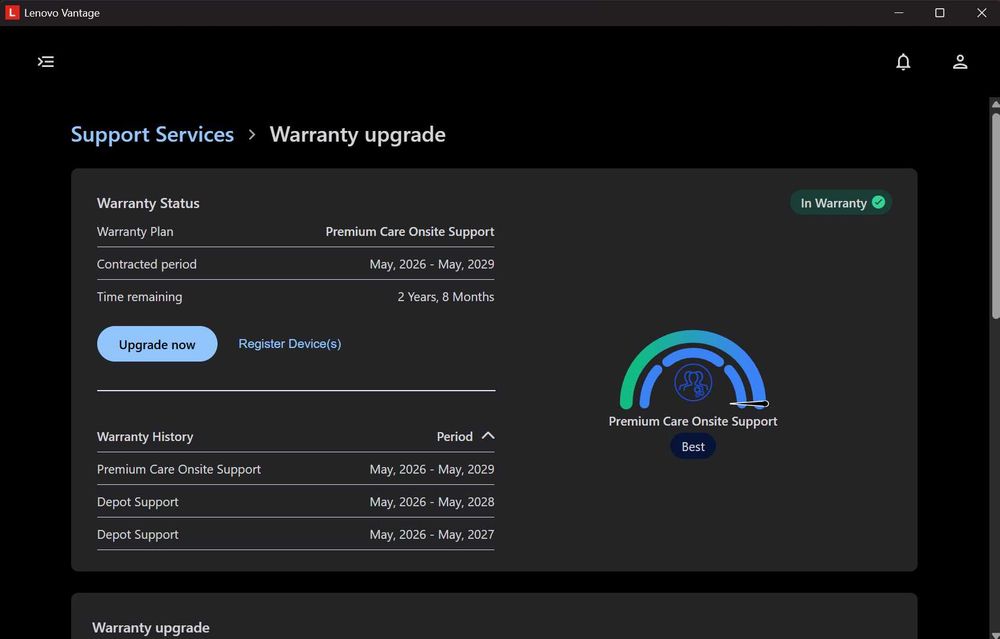This screenshot has height=639, width=1000.
Task: Open the user account profile icon
Action: point(960,62)
